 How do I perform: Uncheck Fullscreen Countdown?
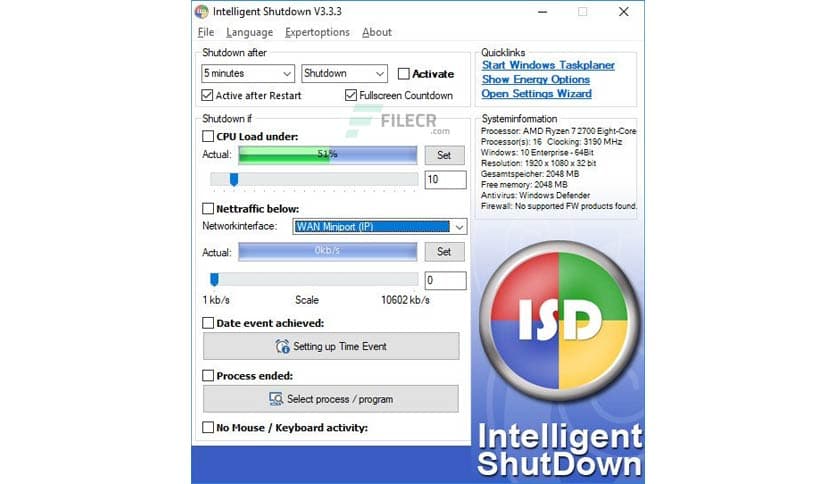350,95
